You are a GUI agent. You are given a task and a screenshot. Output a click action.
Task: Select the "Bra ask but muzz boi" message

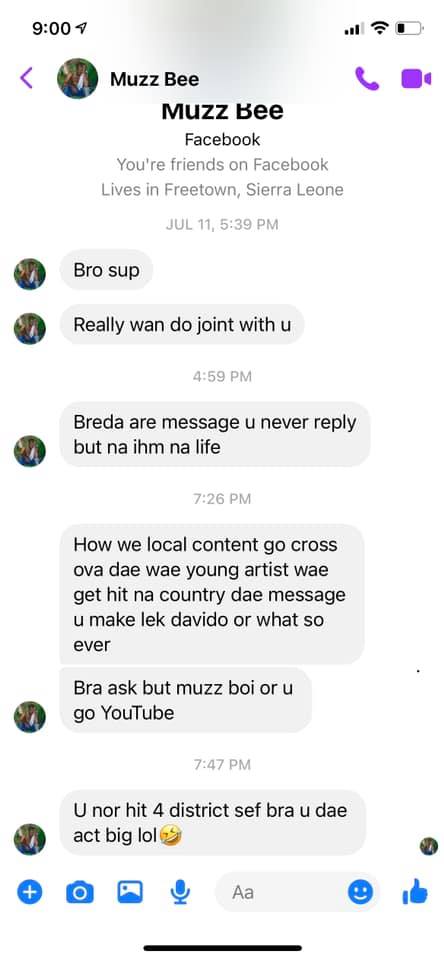click(x=186, y=700)
